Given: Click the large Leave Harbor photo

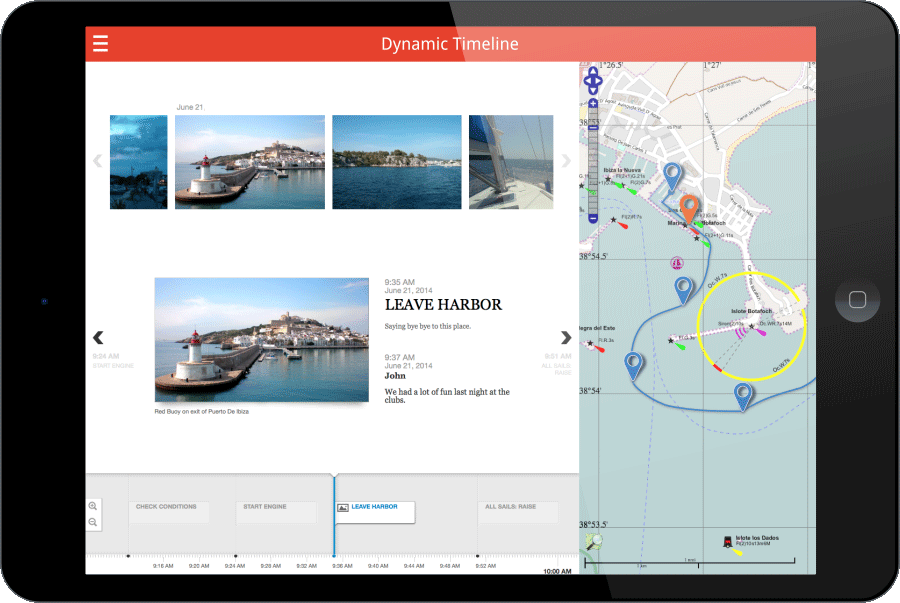Looking at the screenshot, I should 262,340.
